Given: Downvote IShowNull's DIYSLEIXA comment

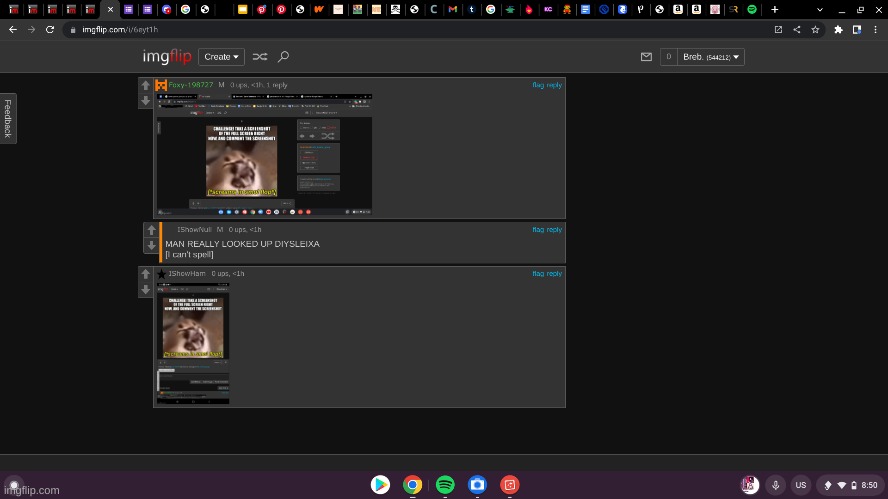Looking at the screenshot, I should pyautogui.click(x=151, y=246).
